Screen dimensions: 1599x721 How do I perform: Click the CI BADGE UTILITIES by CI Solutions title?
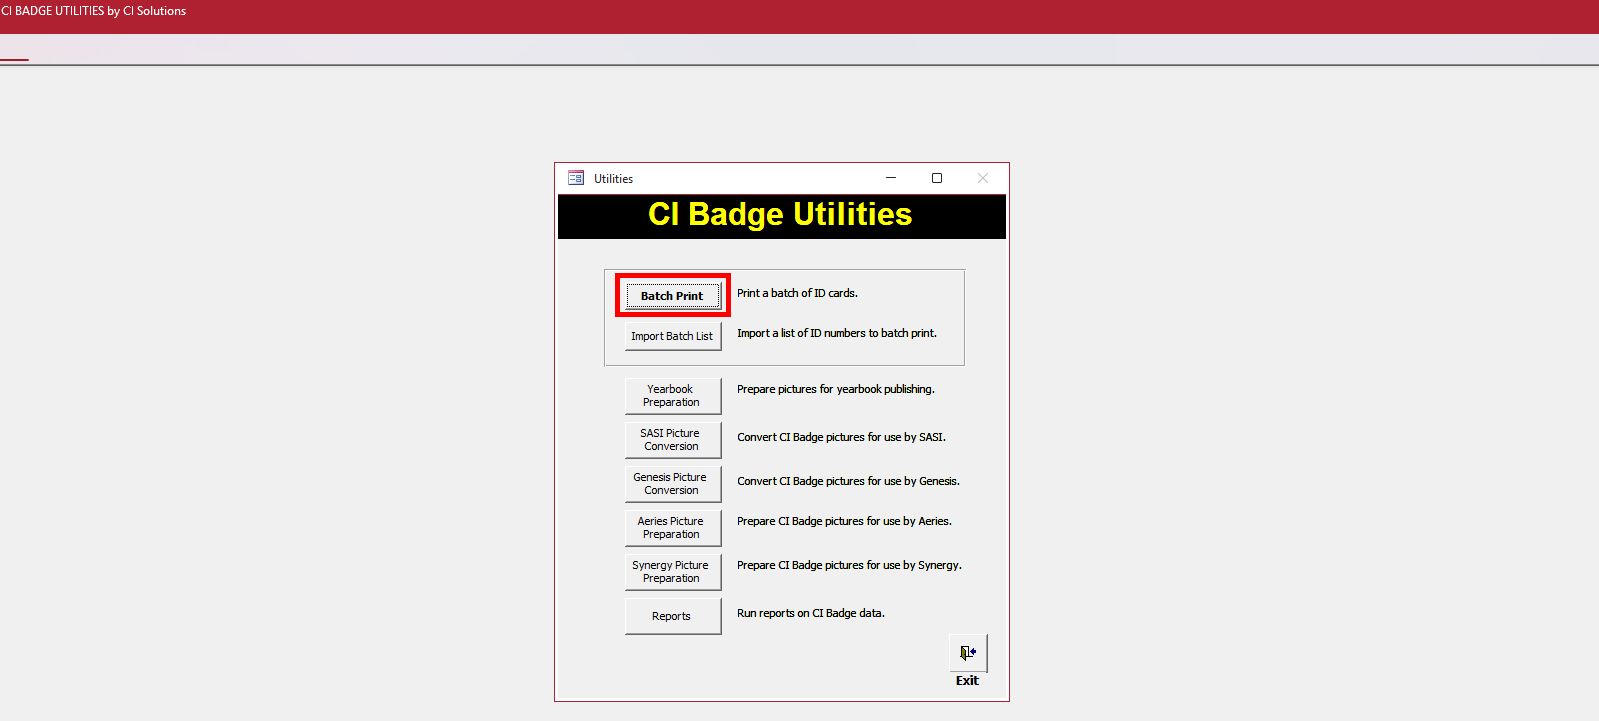[x=94, y=11]
